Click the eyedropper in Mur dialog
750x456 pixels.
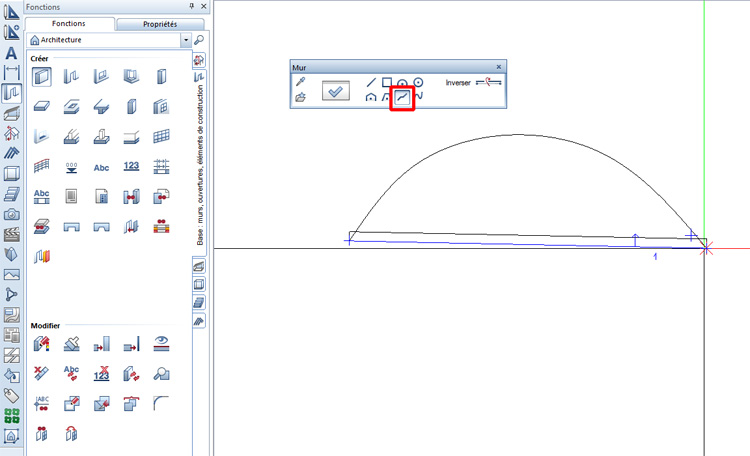click(x=300, y=82)
